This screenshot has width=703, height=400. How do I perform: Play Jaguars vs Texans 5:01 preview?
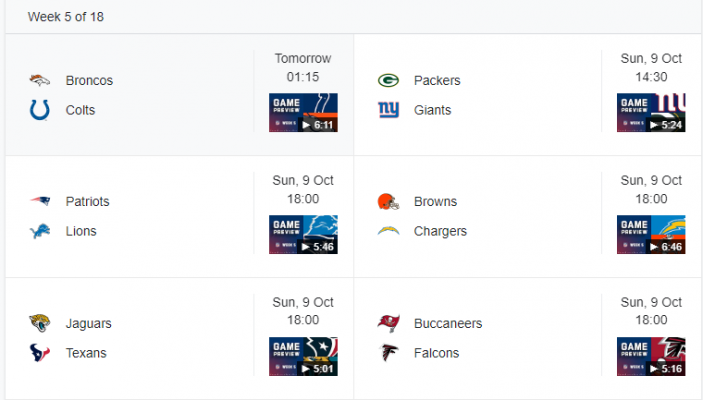coord(303,357)
